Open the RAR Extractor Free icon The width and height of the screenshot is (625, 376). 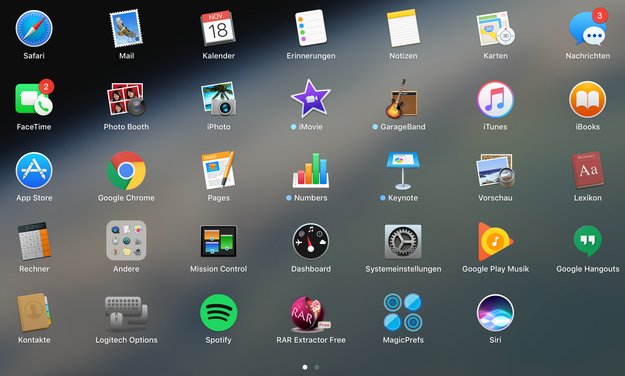point(311,313)
